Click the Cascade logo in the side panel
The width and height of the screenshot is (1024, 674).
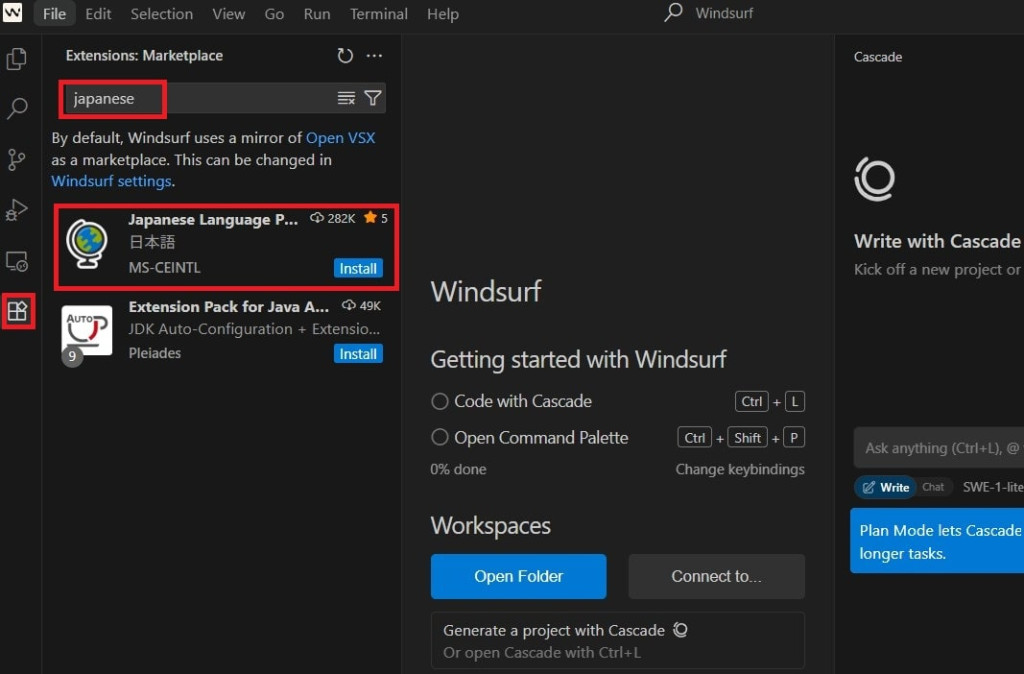point(874,179)
